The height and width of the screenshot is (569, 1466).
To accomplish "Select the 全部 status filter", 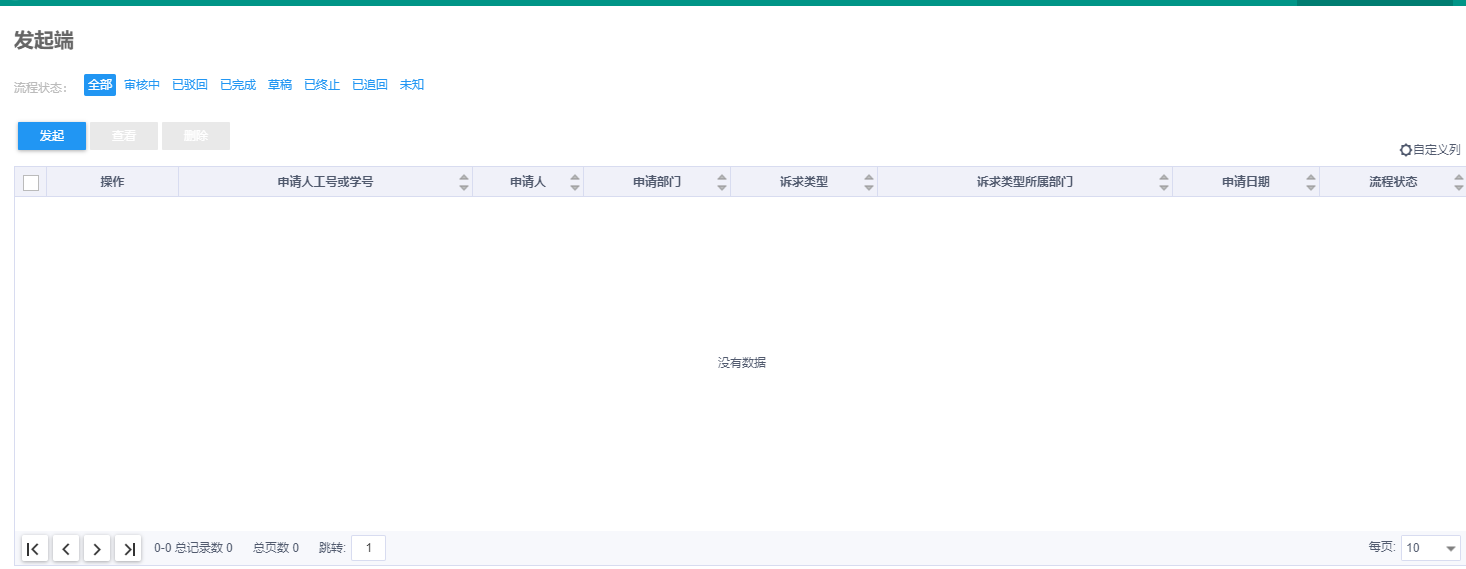I will click(100, 85).
